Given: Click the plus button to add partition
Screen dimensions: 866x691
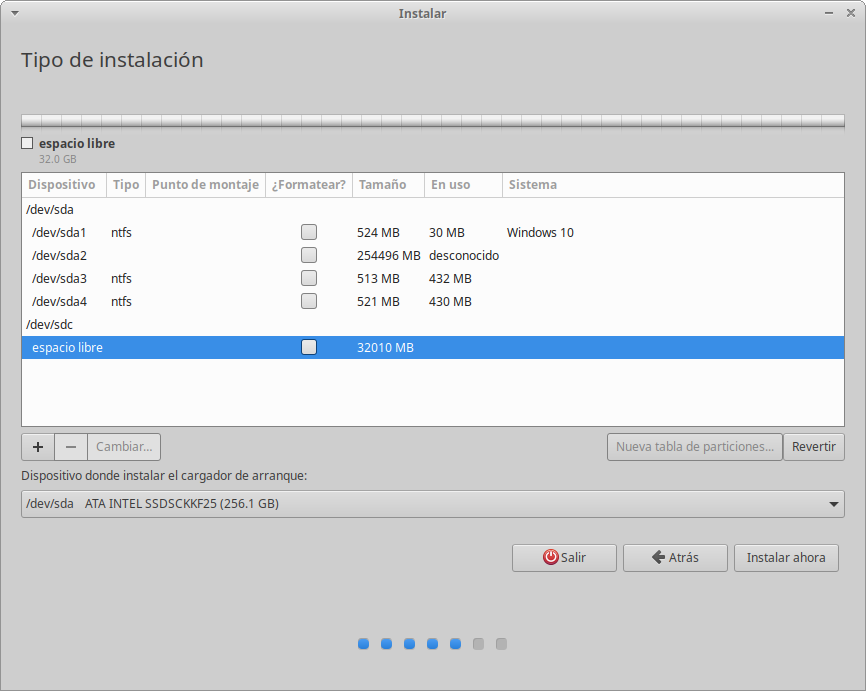Looking at the screenshot, I should (x=38, y=446).
